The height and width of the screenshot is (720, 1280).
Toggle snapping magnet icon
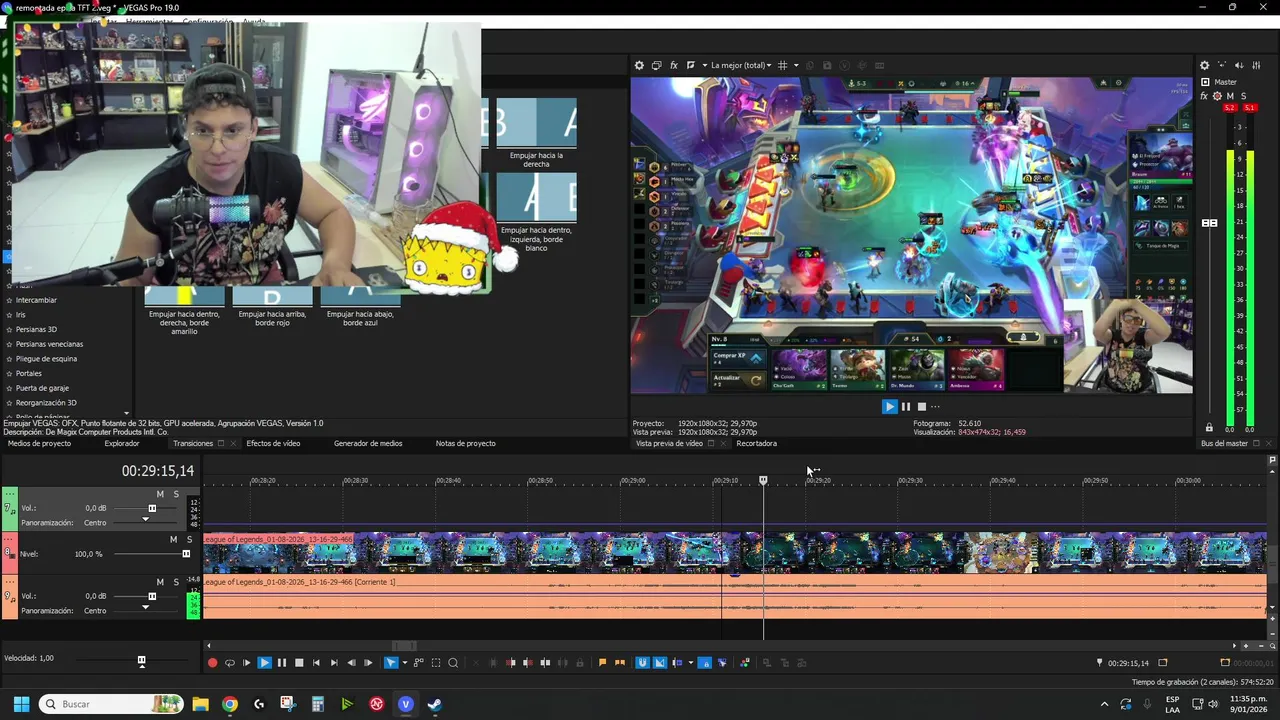(642, 662)
